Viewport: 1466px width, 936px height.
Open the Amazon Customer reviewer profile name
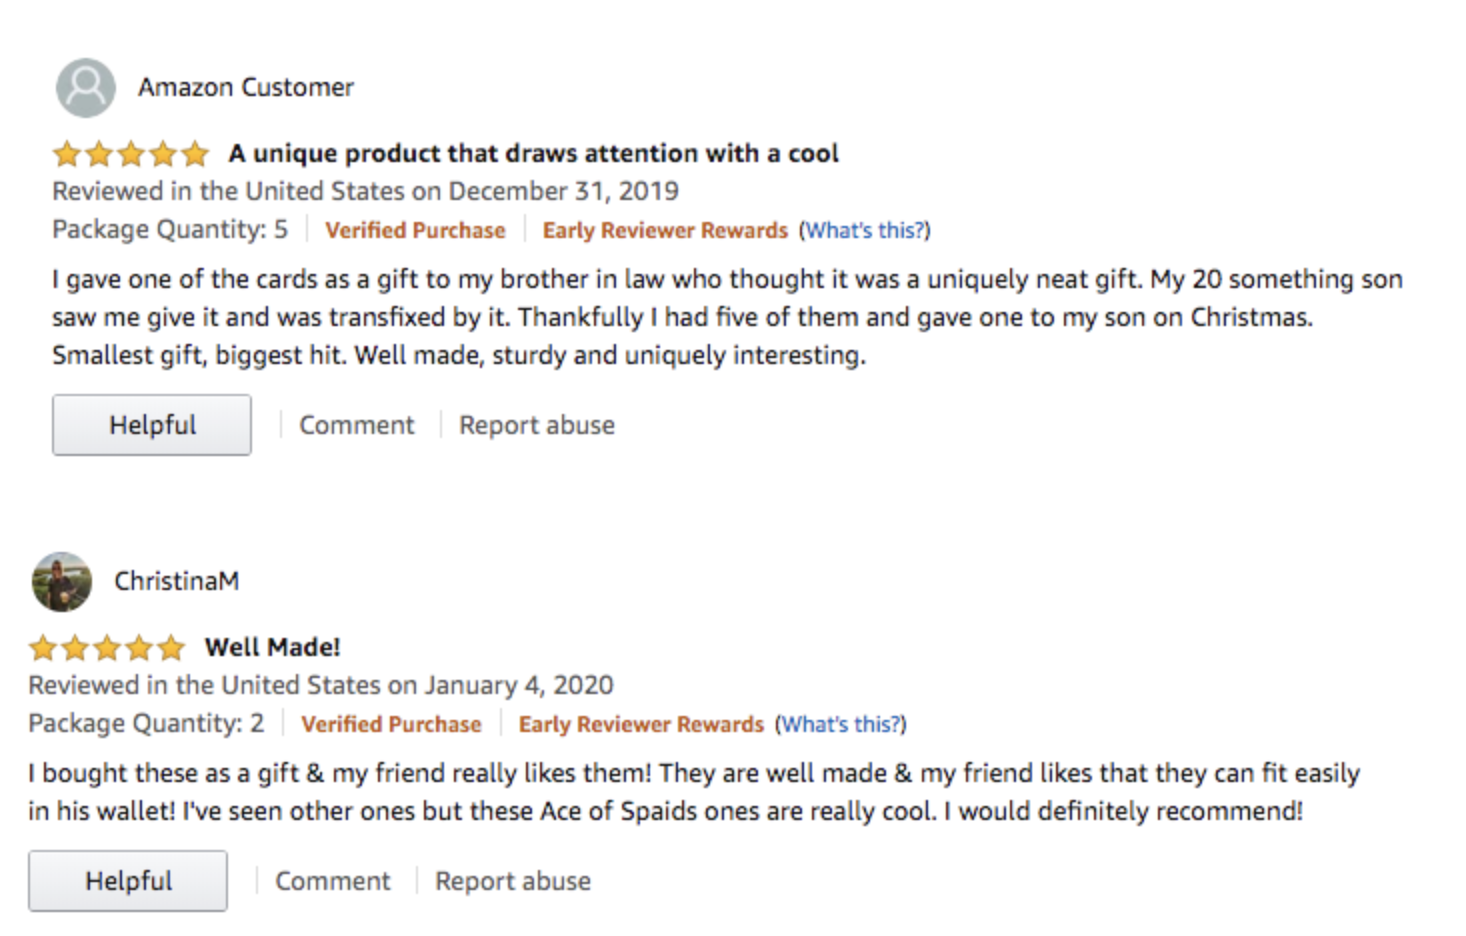click(x=246, y=88)
